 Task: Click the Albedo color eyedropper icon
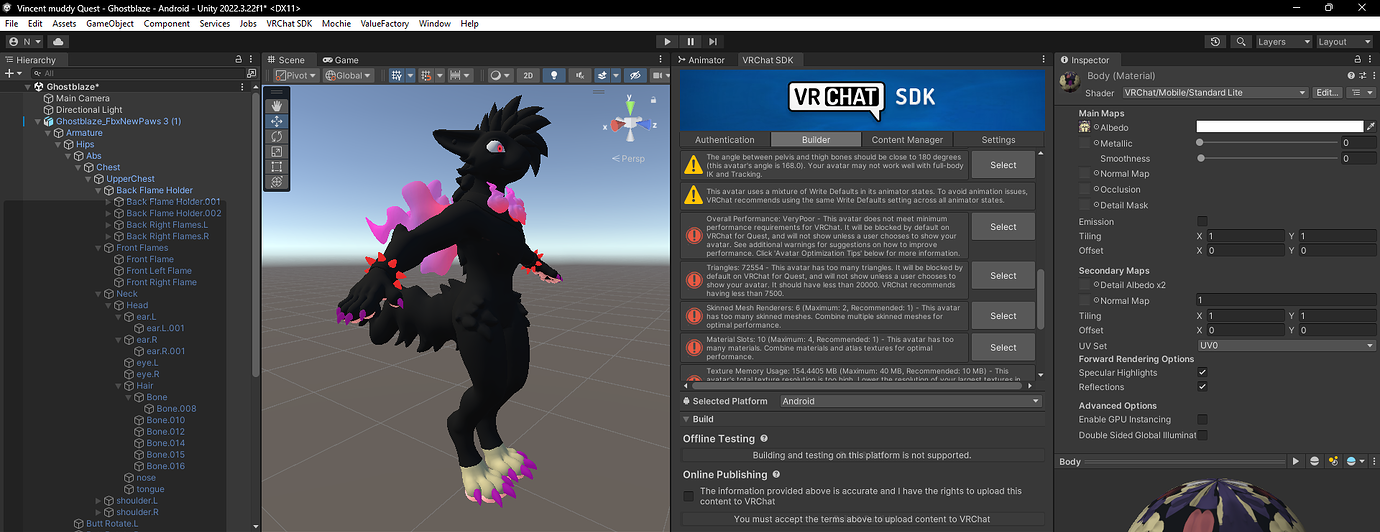point(1371,127)
